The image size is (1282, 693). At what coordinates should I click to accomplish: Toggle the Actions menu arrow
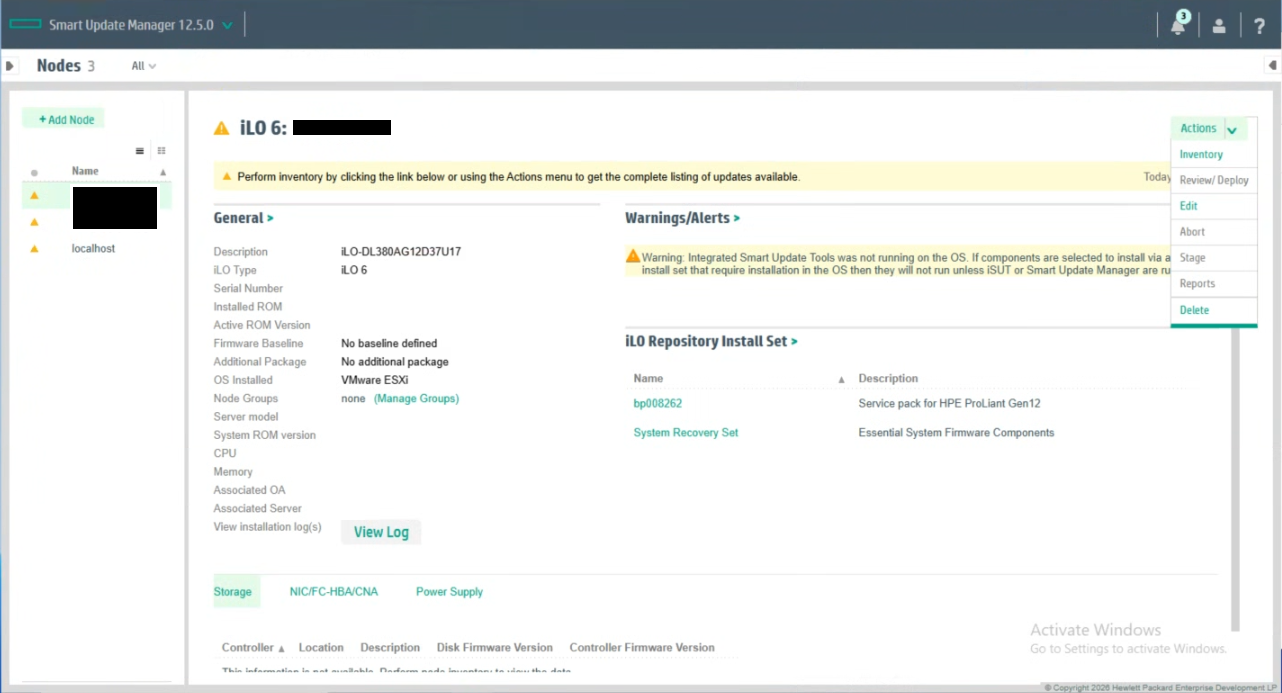click(1232, 130)
